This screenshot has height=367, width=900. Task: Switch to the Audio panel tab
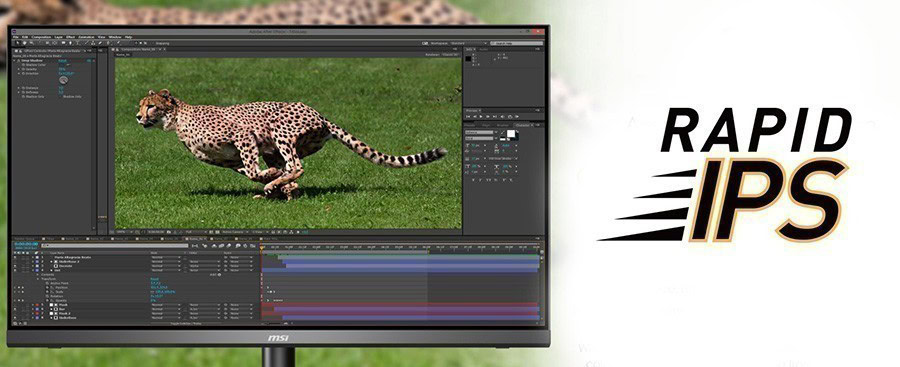pyautogui.click(x=484, y=49)
